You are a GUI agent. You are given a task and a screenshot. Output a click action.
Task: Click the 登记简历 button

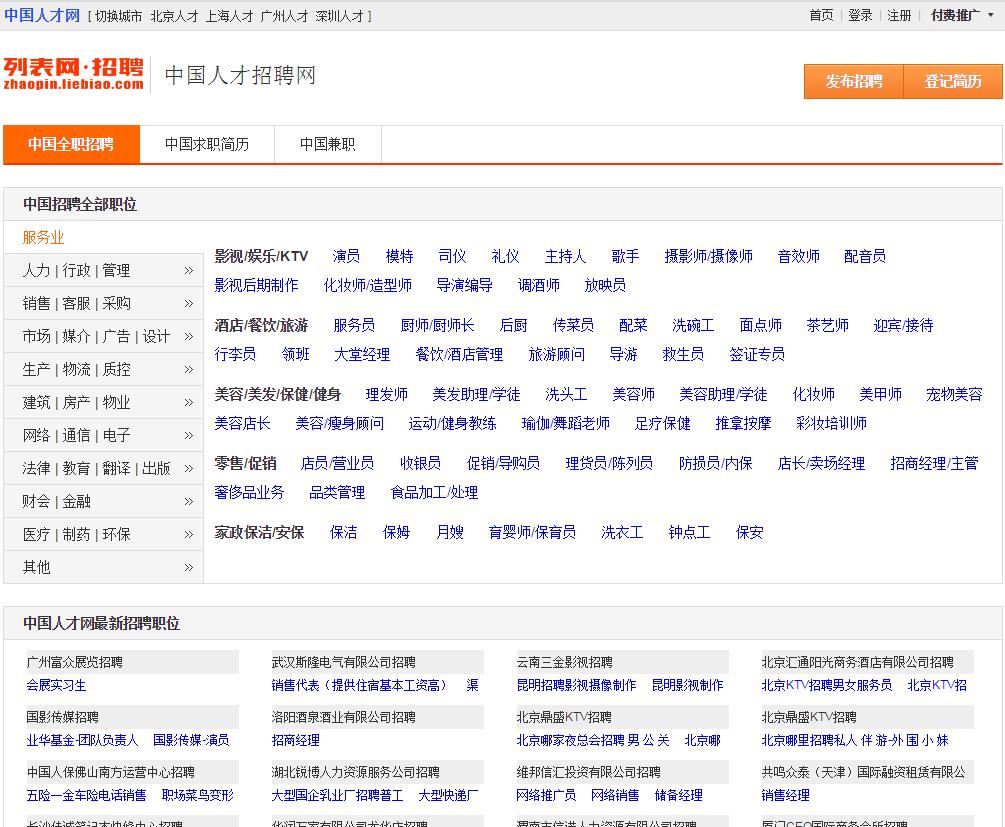[952, 82]
